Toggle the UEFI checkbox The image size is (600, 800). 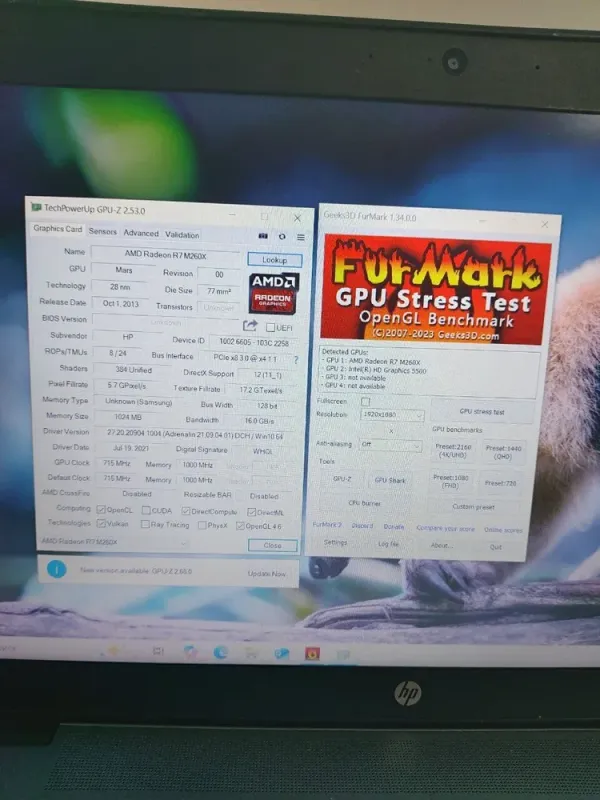point(270,327)
